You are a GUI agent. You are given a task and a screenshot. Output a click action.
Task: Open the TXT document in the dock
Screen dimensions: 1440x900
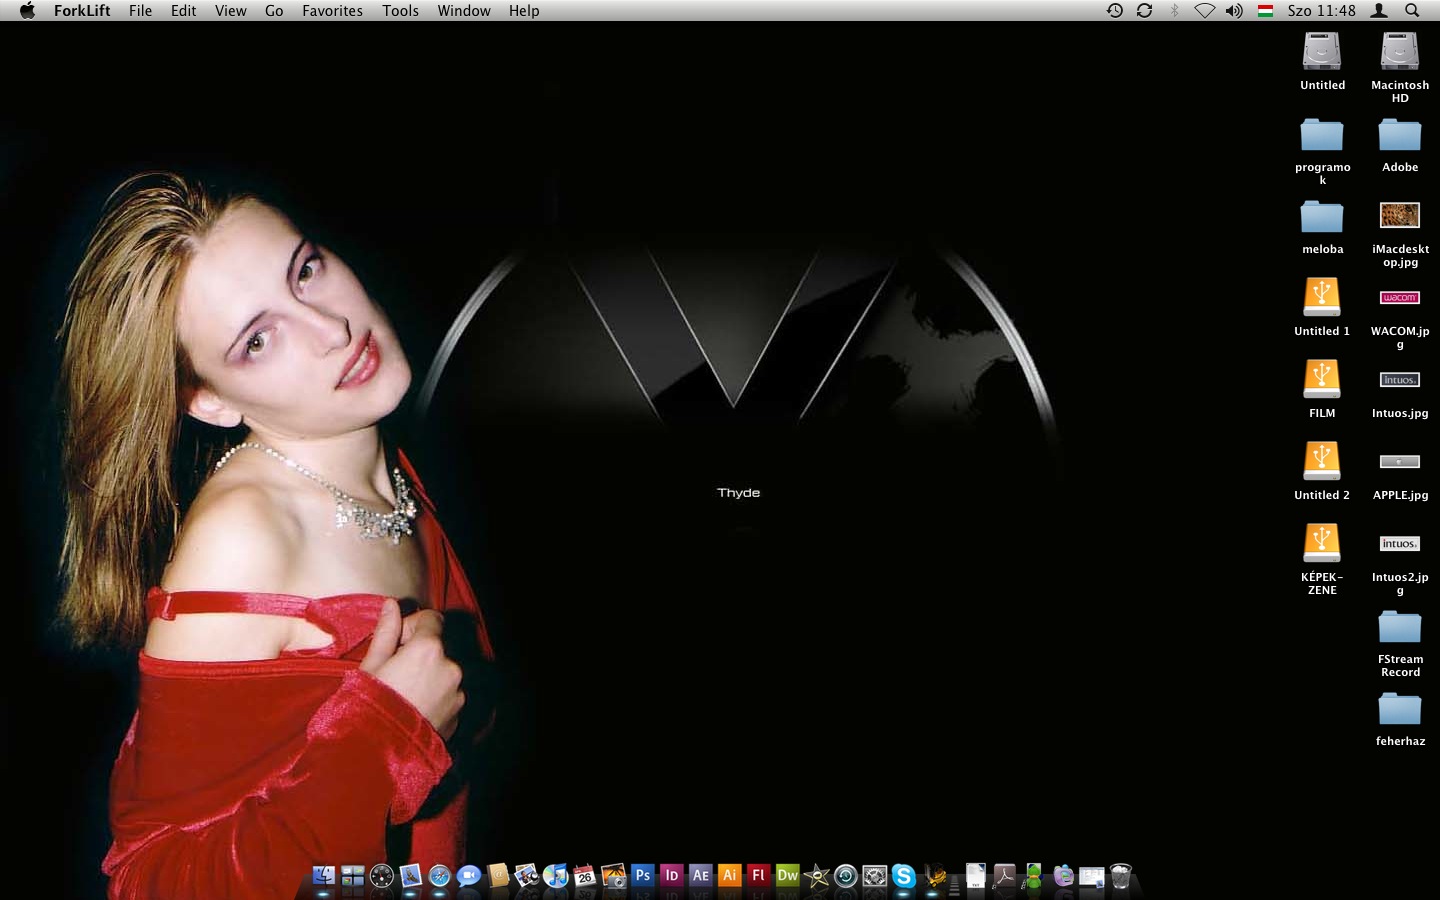coord(975,876)
